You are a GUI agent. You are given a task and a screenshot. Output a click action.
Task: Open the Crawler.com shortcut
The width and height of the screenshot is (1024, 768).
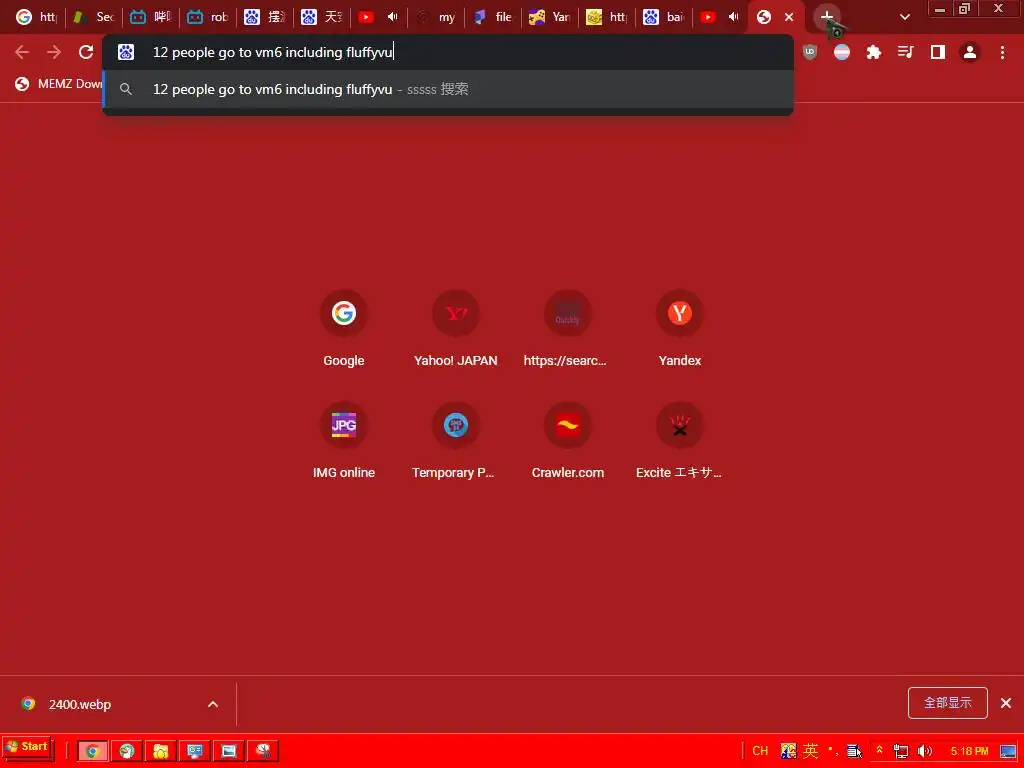567,442
